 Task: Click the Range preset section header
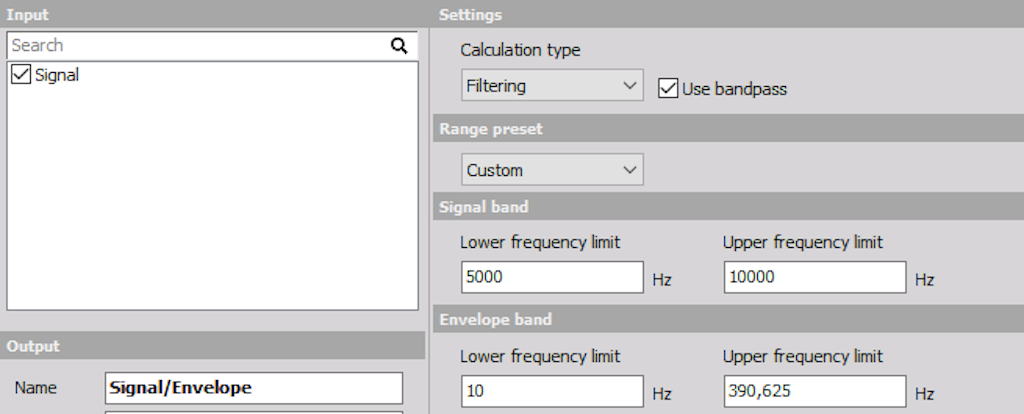tap(728, 129)
